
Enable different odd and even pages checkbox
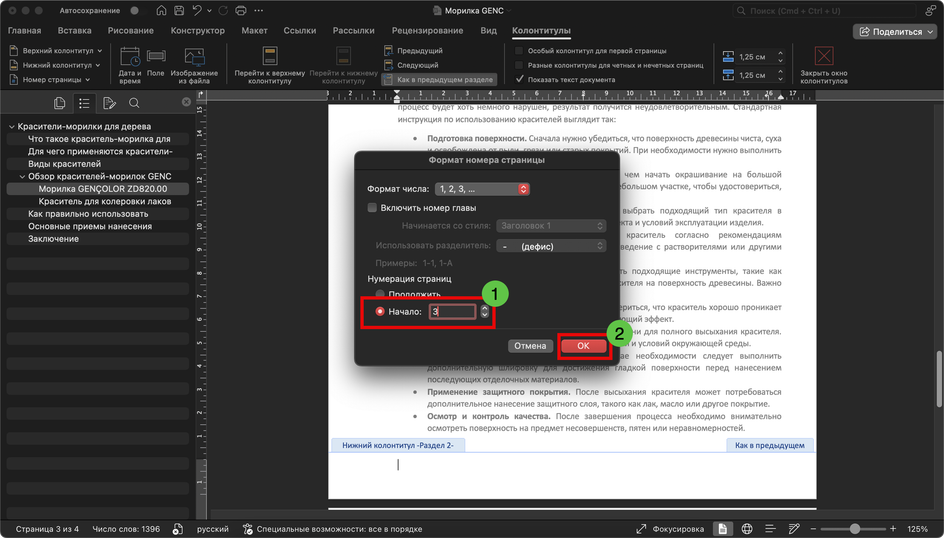point(519,65)
